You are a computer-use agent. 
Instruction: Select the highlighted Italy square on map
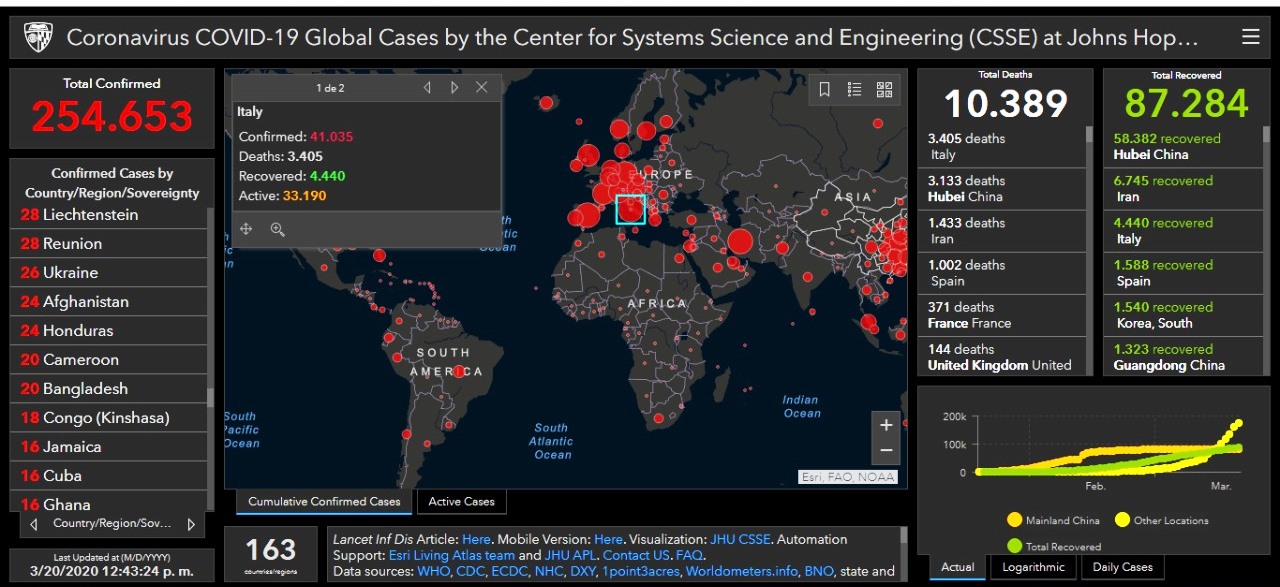click(630, 209)
